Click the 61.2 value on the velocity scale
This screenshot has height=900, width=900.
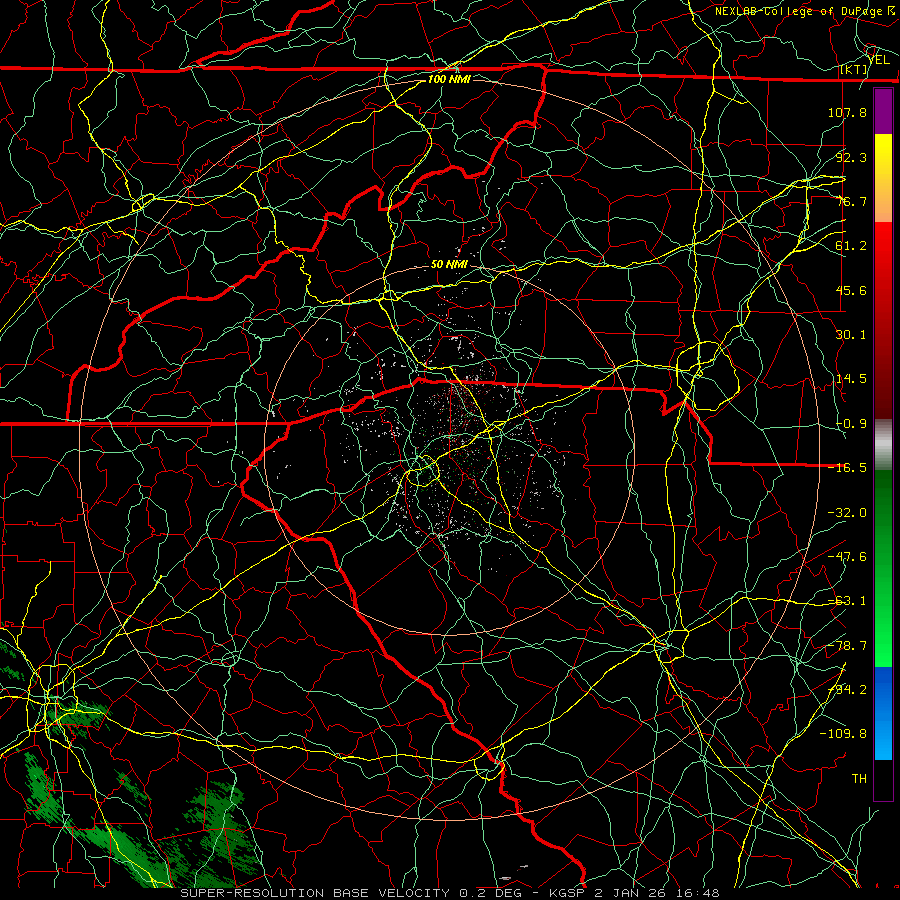click(x=851, y=246)
